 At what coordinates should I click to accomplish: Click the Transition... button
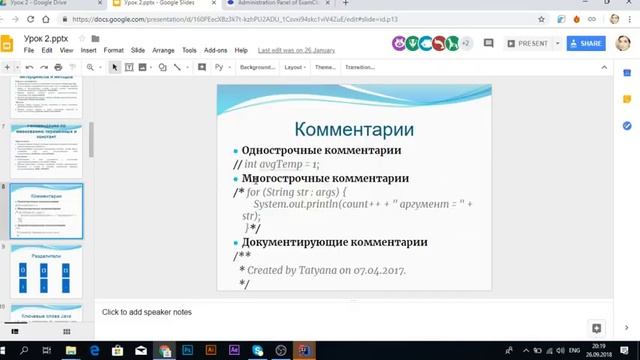click(360, 67)
